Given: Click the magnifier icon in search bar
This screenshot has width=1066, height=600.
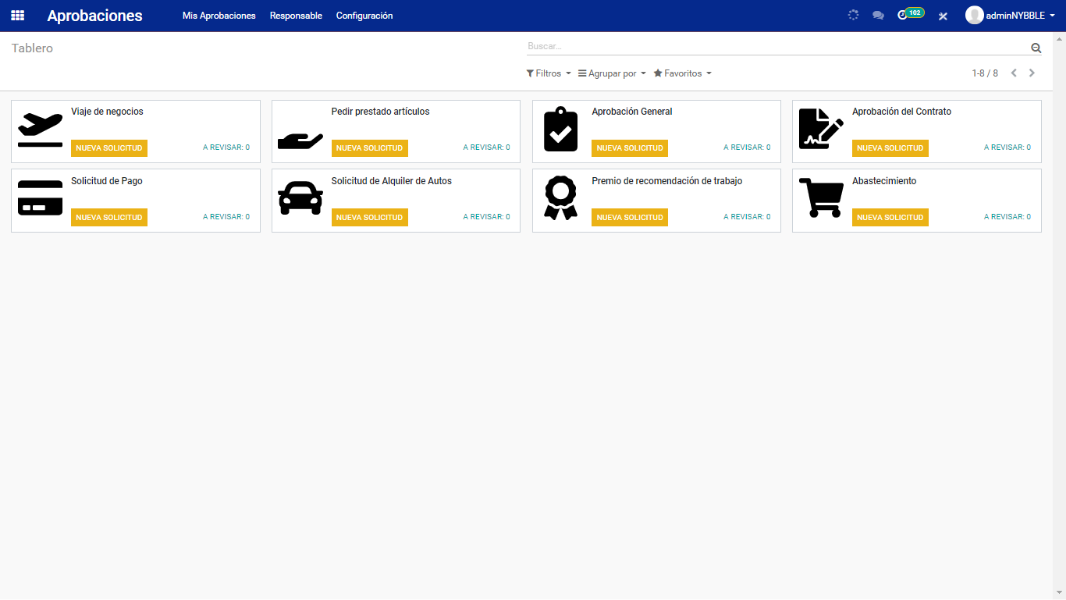Looking at the screenshot, I should [1036, 47].
